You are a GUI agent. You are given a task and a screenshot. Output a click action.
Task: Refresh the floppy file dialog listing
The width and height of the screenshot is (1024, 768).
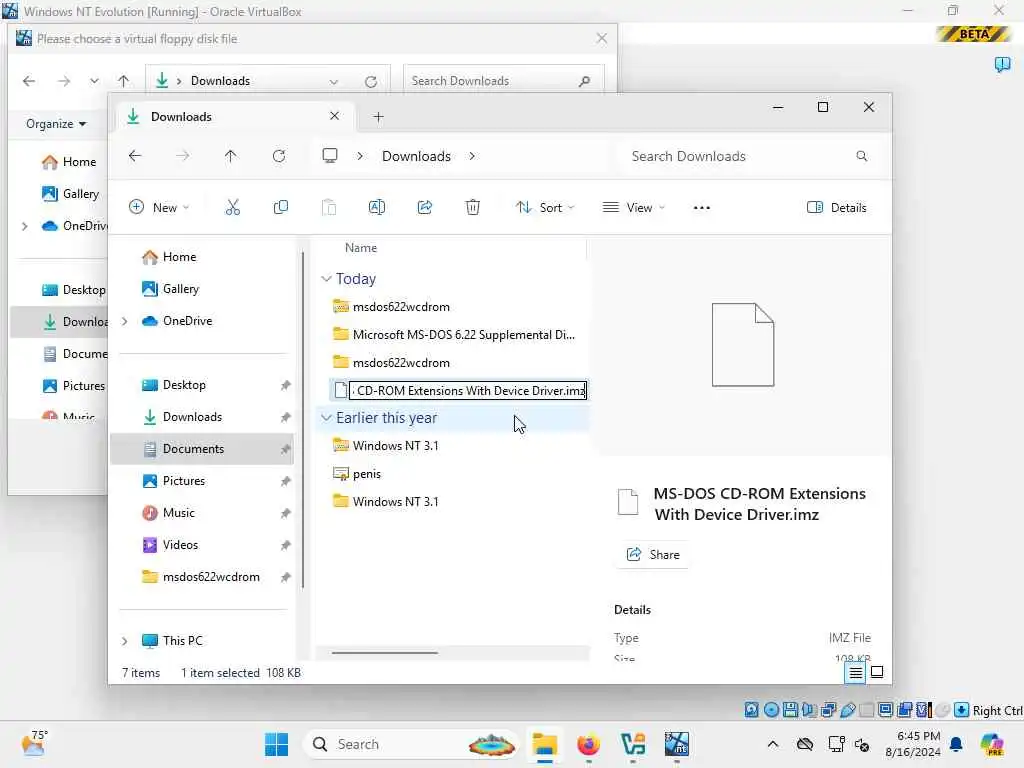coord(371,82)
